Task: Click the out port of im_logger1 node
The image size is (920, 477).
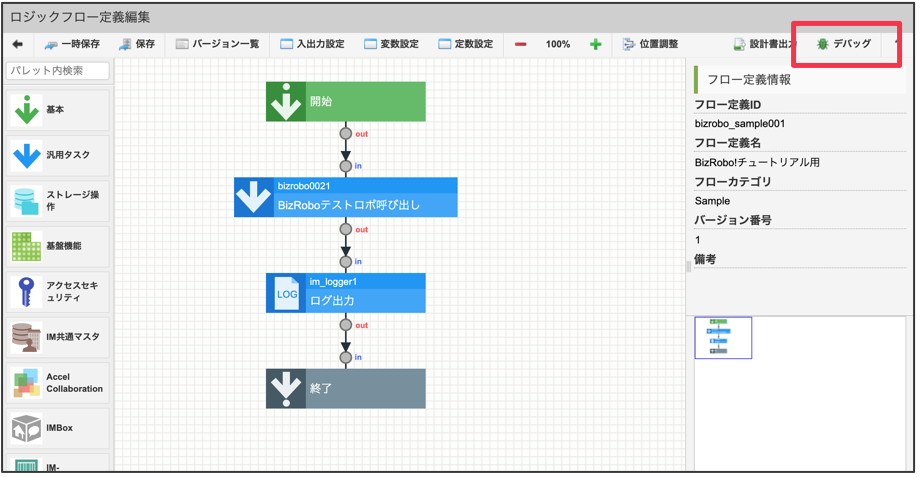Action: pyautogui.click(x=346, y=324)
